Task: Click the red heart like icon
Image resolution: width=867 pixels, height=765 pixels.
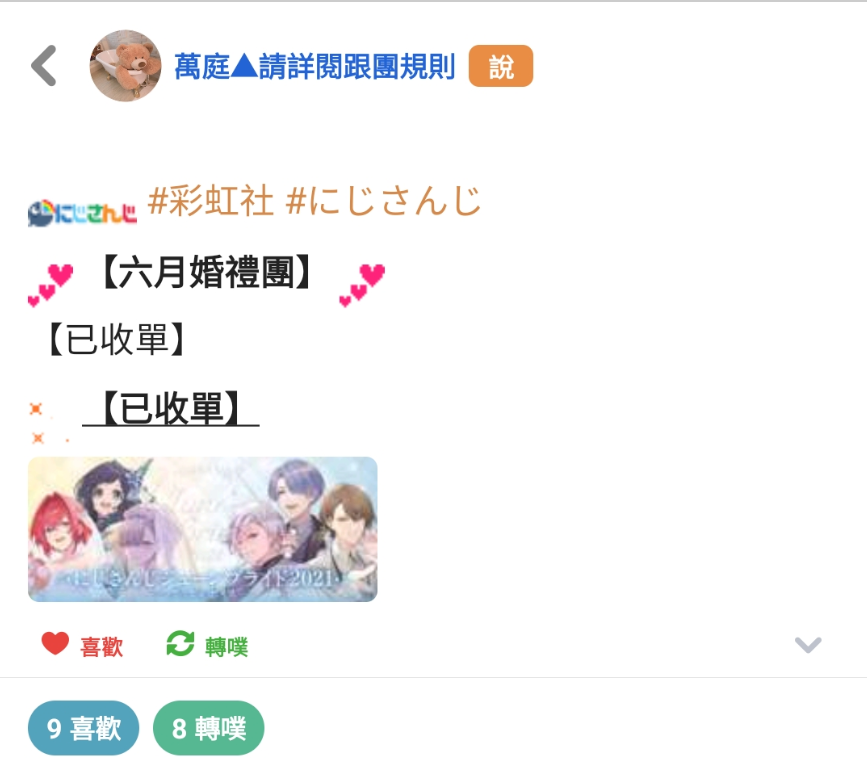Action: 55,644
